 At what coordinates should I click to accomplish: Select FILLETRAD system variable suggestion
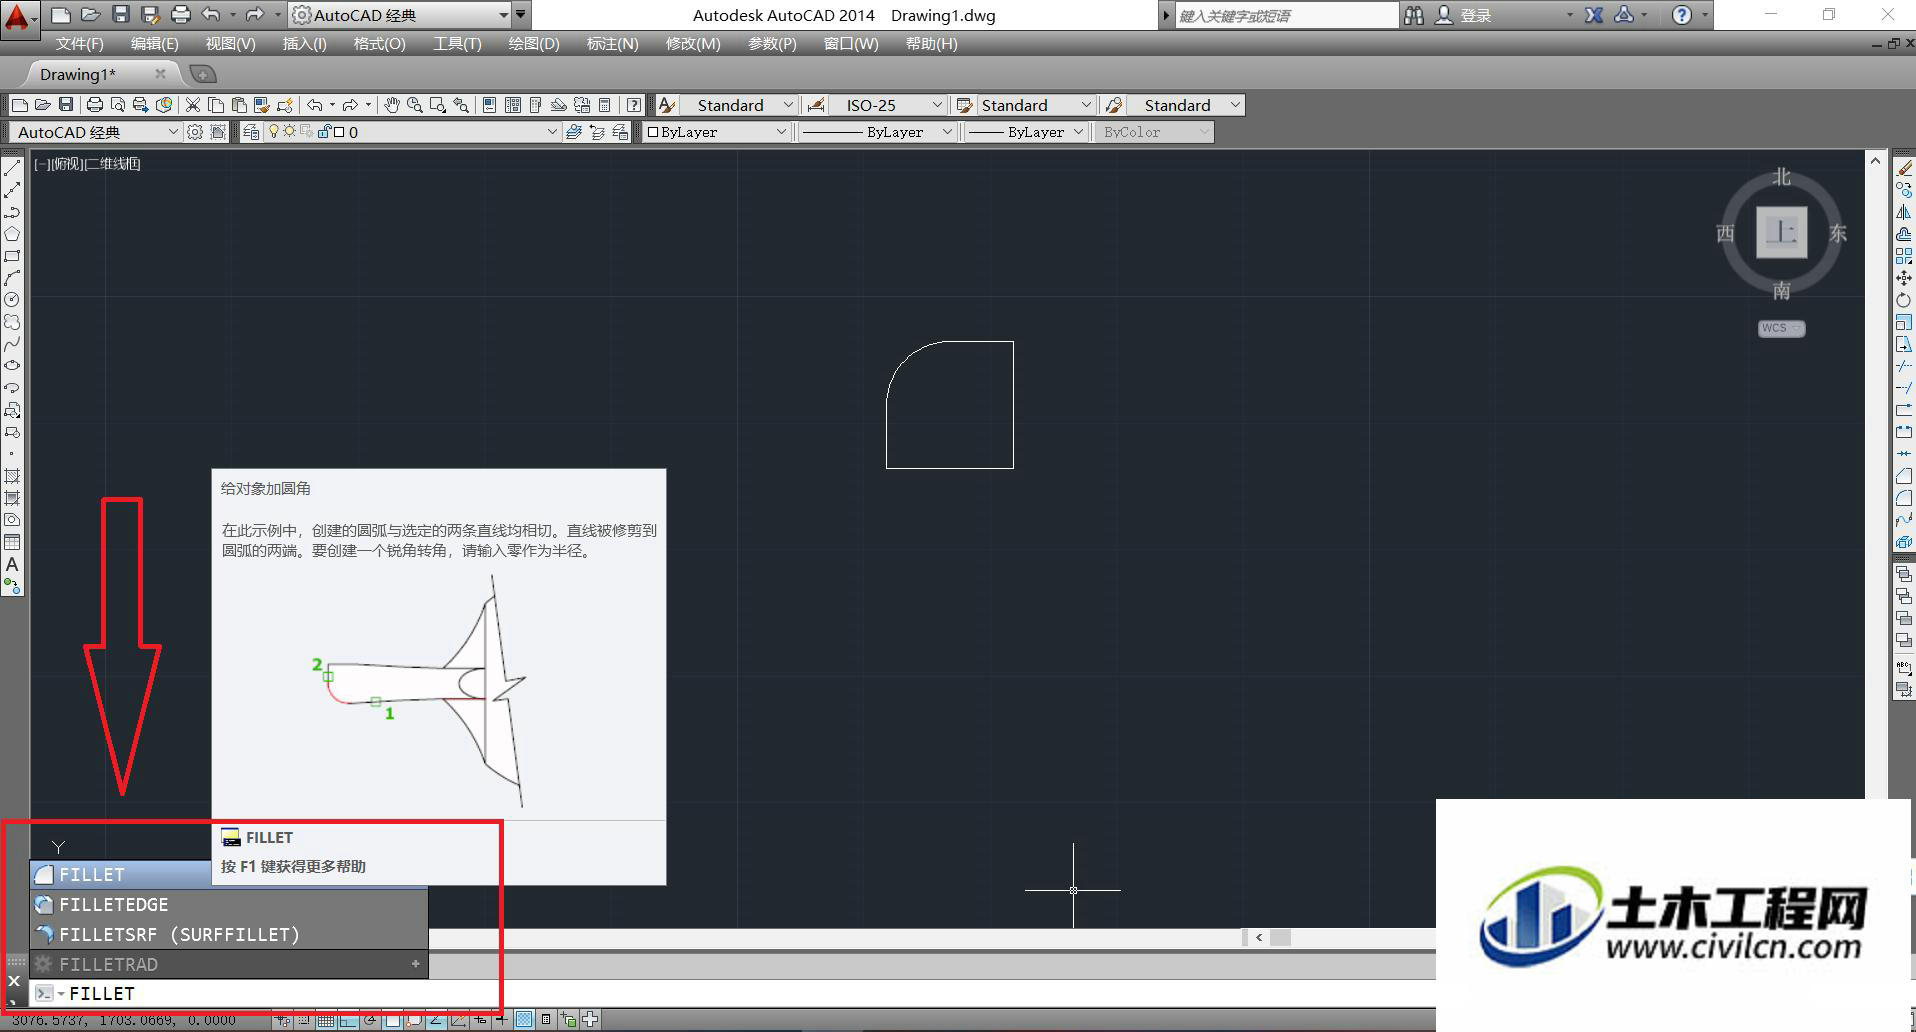point(229,964)
